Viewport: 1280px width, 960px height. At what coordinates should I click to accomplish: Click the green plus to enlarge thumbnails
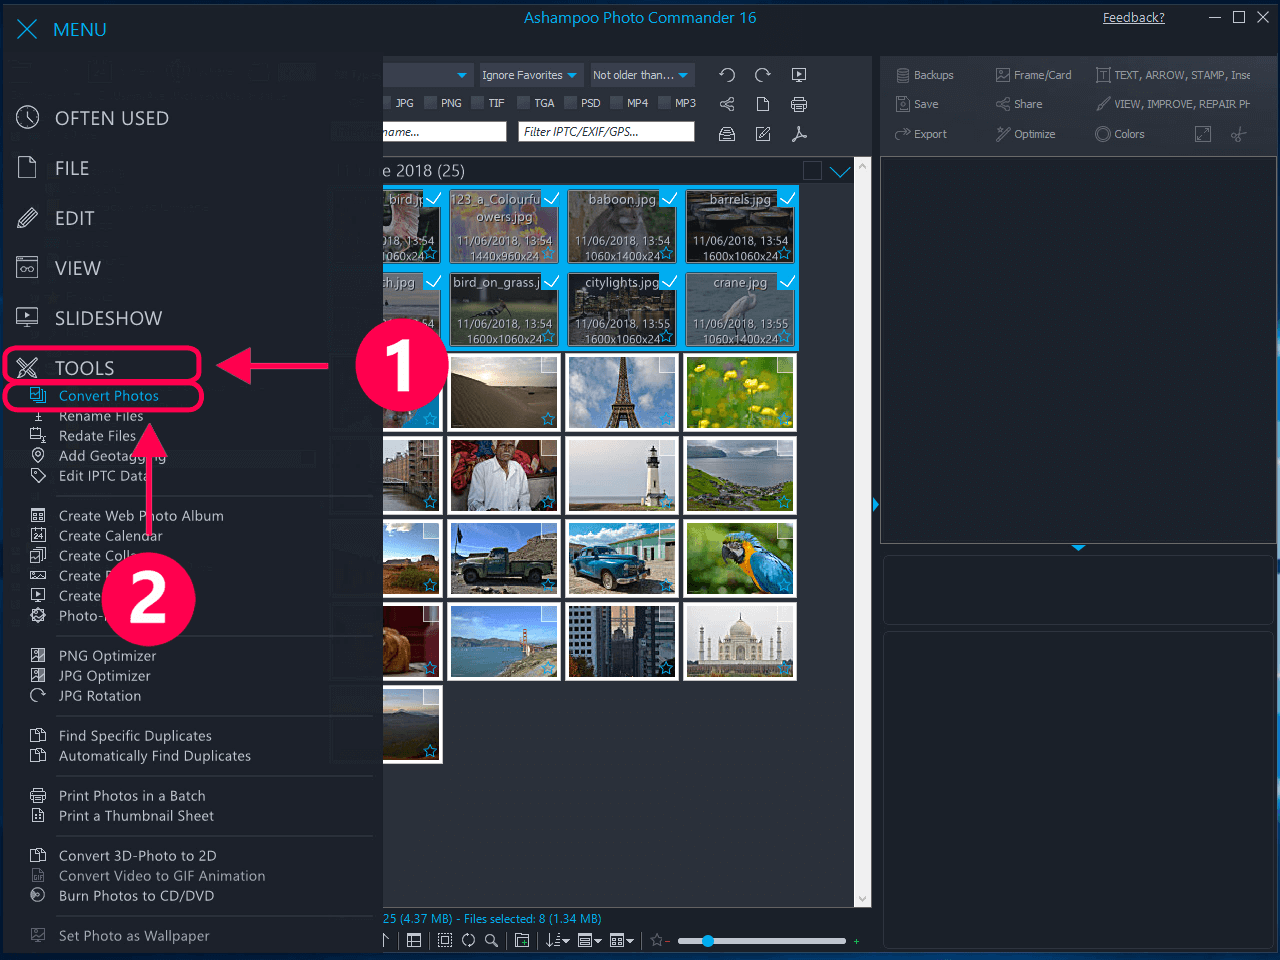[x=856, y=941]
